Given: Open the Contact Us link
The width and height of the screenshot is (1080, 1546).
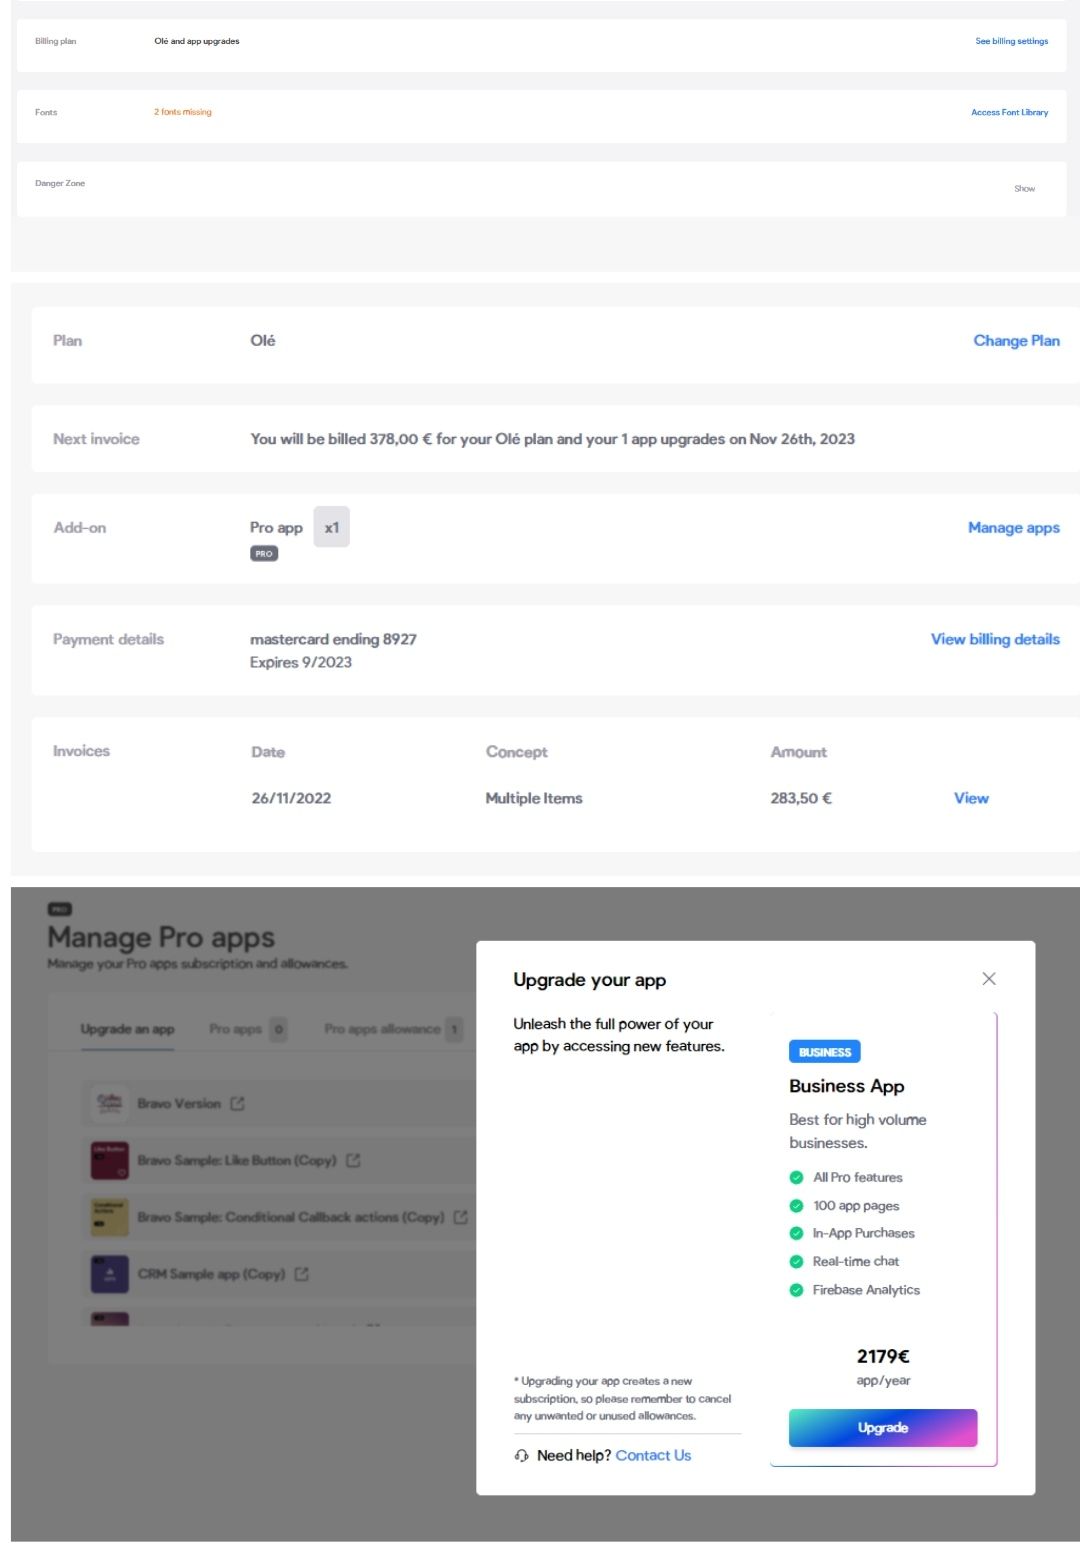Looking at the screenshot, I should point(653,1456).
